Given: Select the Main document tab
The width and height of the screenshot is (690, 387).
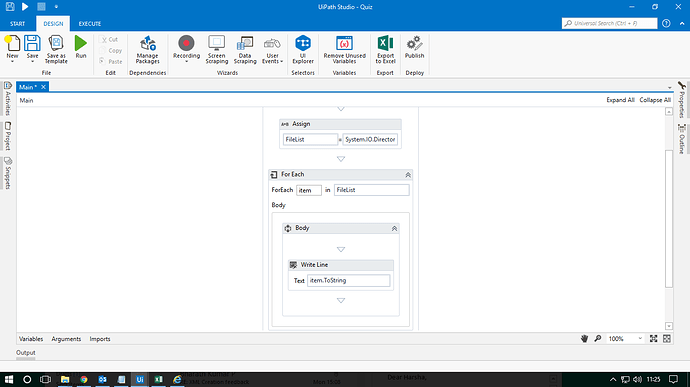Looking at the screenshot, I should tap(28, 87).
